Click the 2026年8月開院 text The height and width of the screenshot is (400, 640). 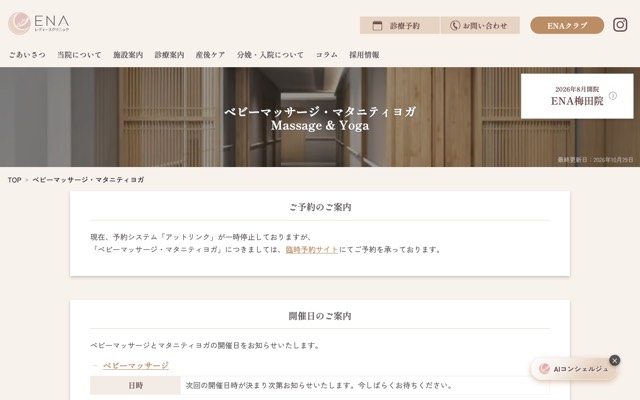pyautogui.click(x=577, y=89)
